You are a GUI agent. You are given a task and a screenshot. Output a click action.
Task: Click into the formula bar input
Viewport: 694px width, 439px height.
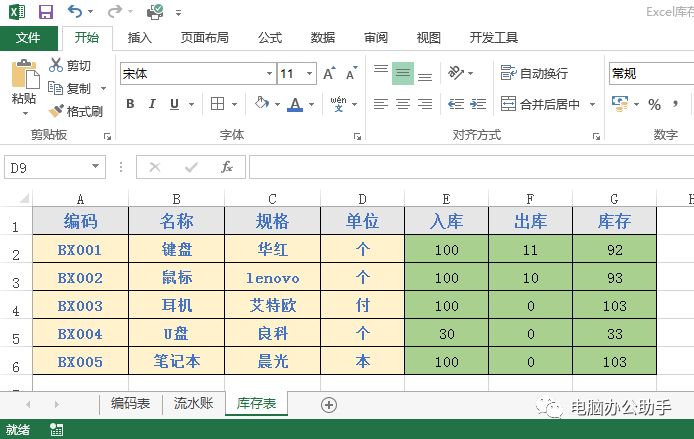coord(471,167)
